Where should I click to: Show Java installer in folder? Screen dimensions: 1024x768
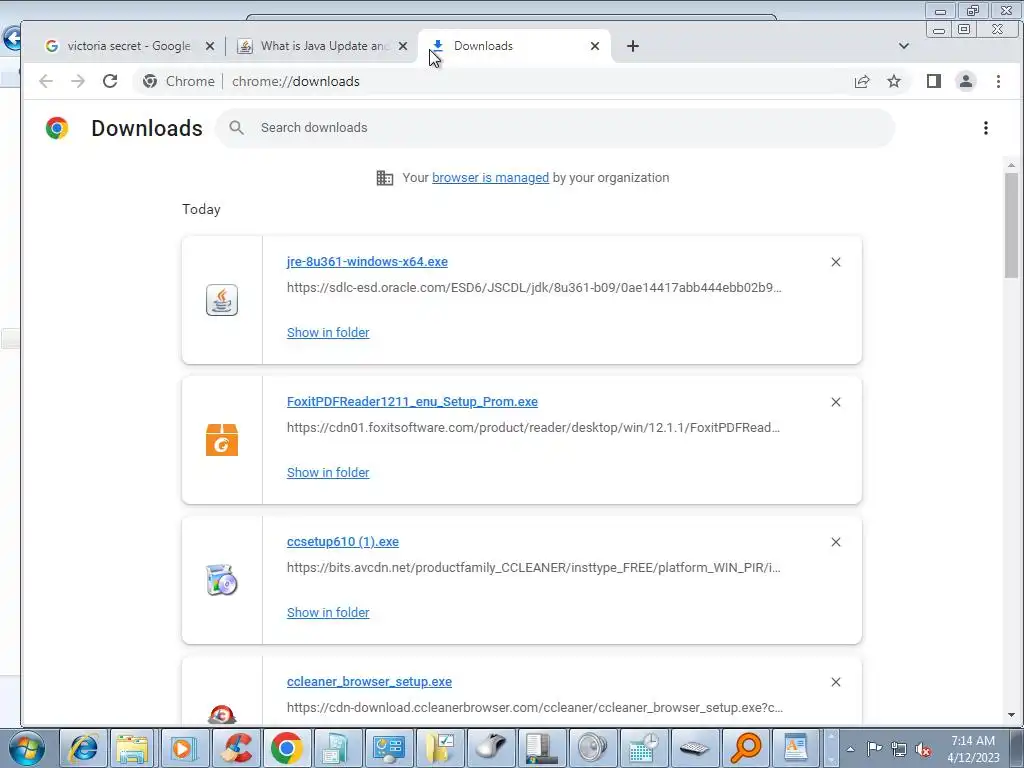coord(328,332)
